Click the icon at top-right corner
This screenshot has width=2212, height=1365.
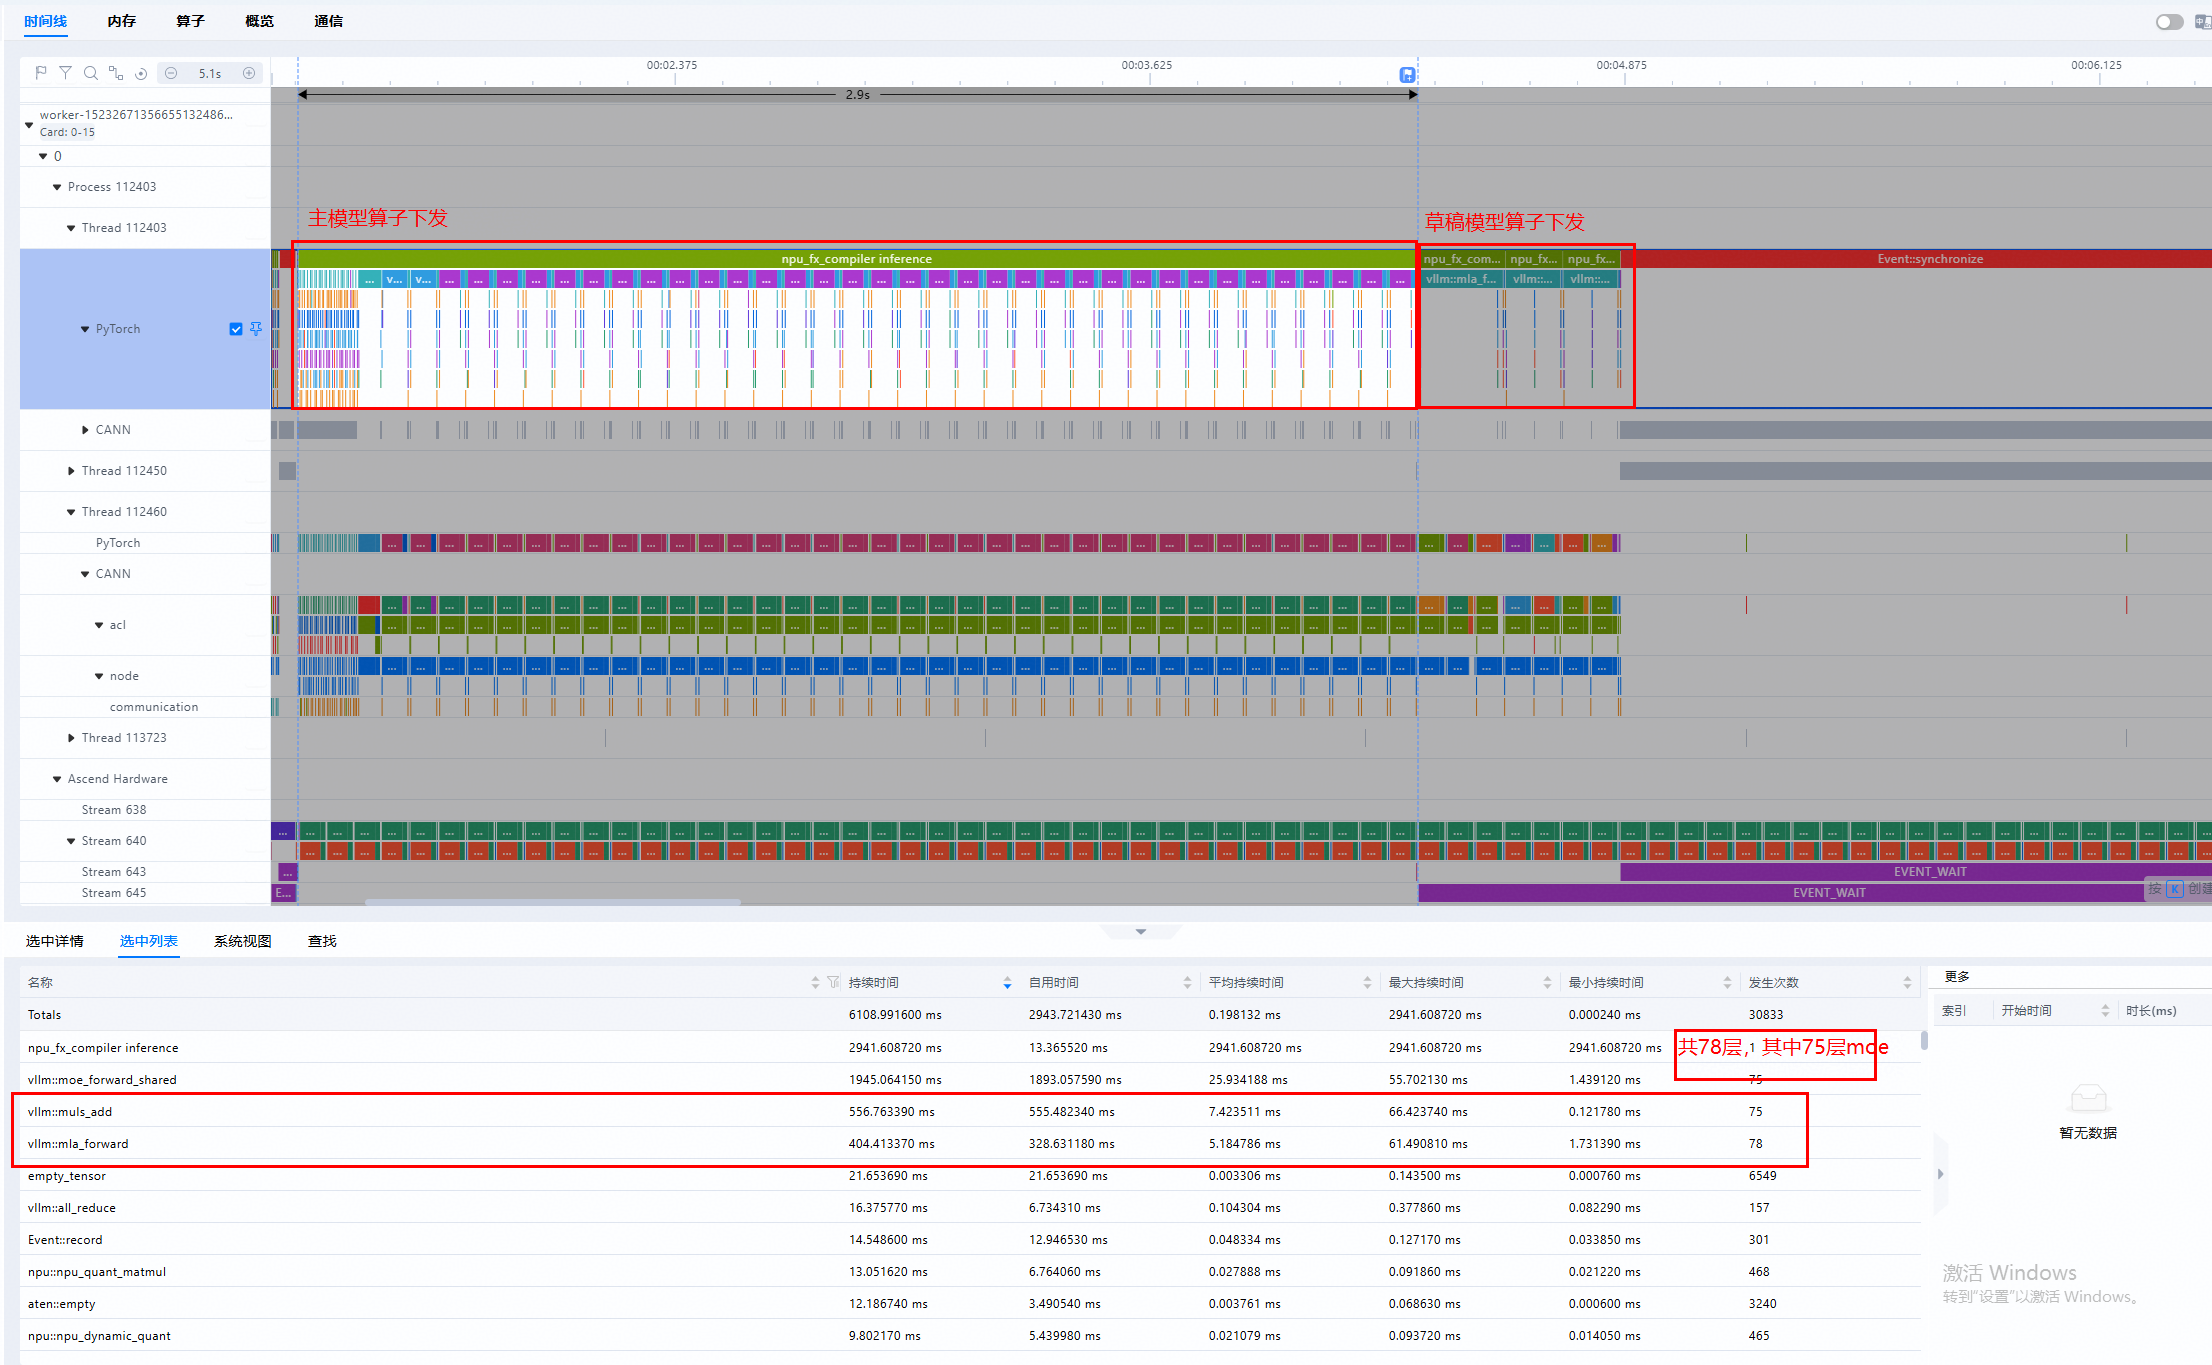2202,22
